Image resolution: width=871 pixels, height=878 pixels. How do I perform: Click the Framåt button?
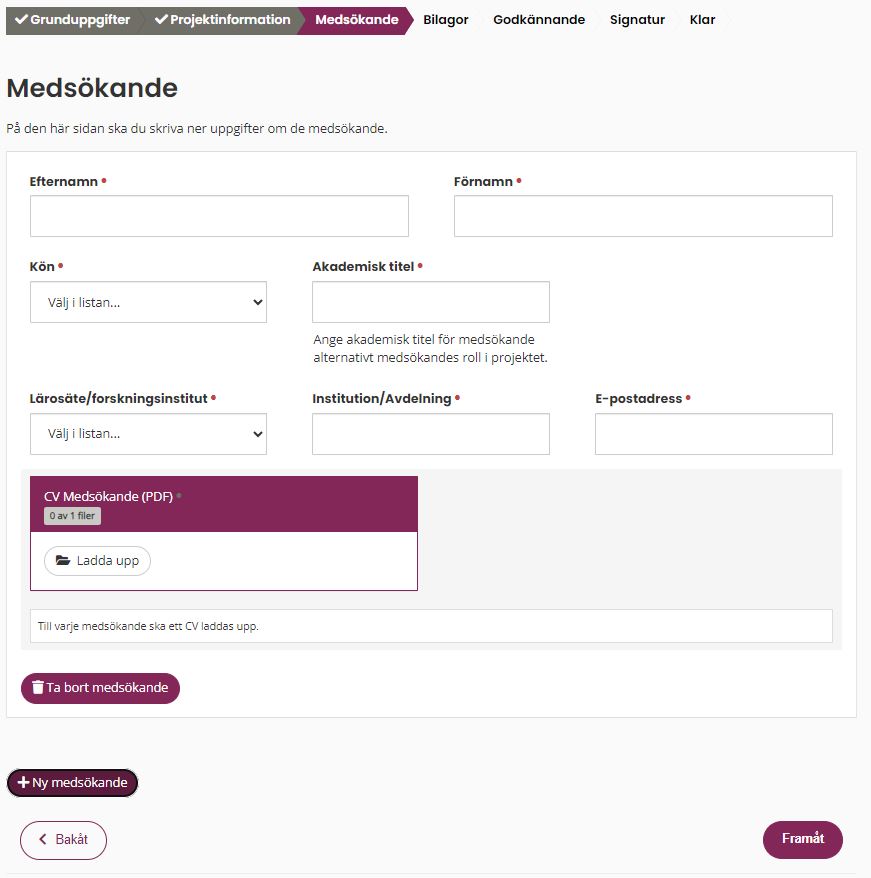[803, 839]
